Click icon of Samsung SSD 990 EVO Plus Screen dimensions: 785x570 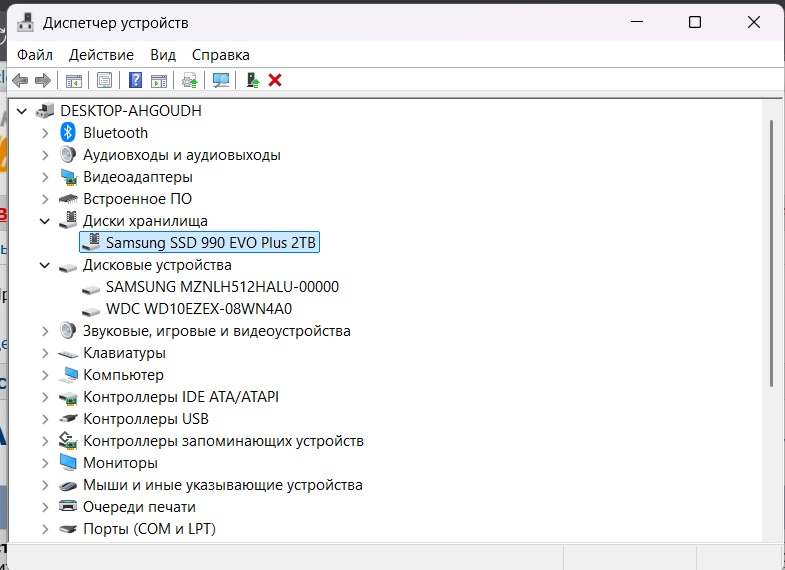[x=91, y=242]
